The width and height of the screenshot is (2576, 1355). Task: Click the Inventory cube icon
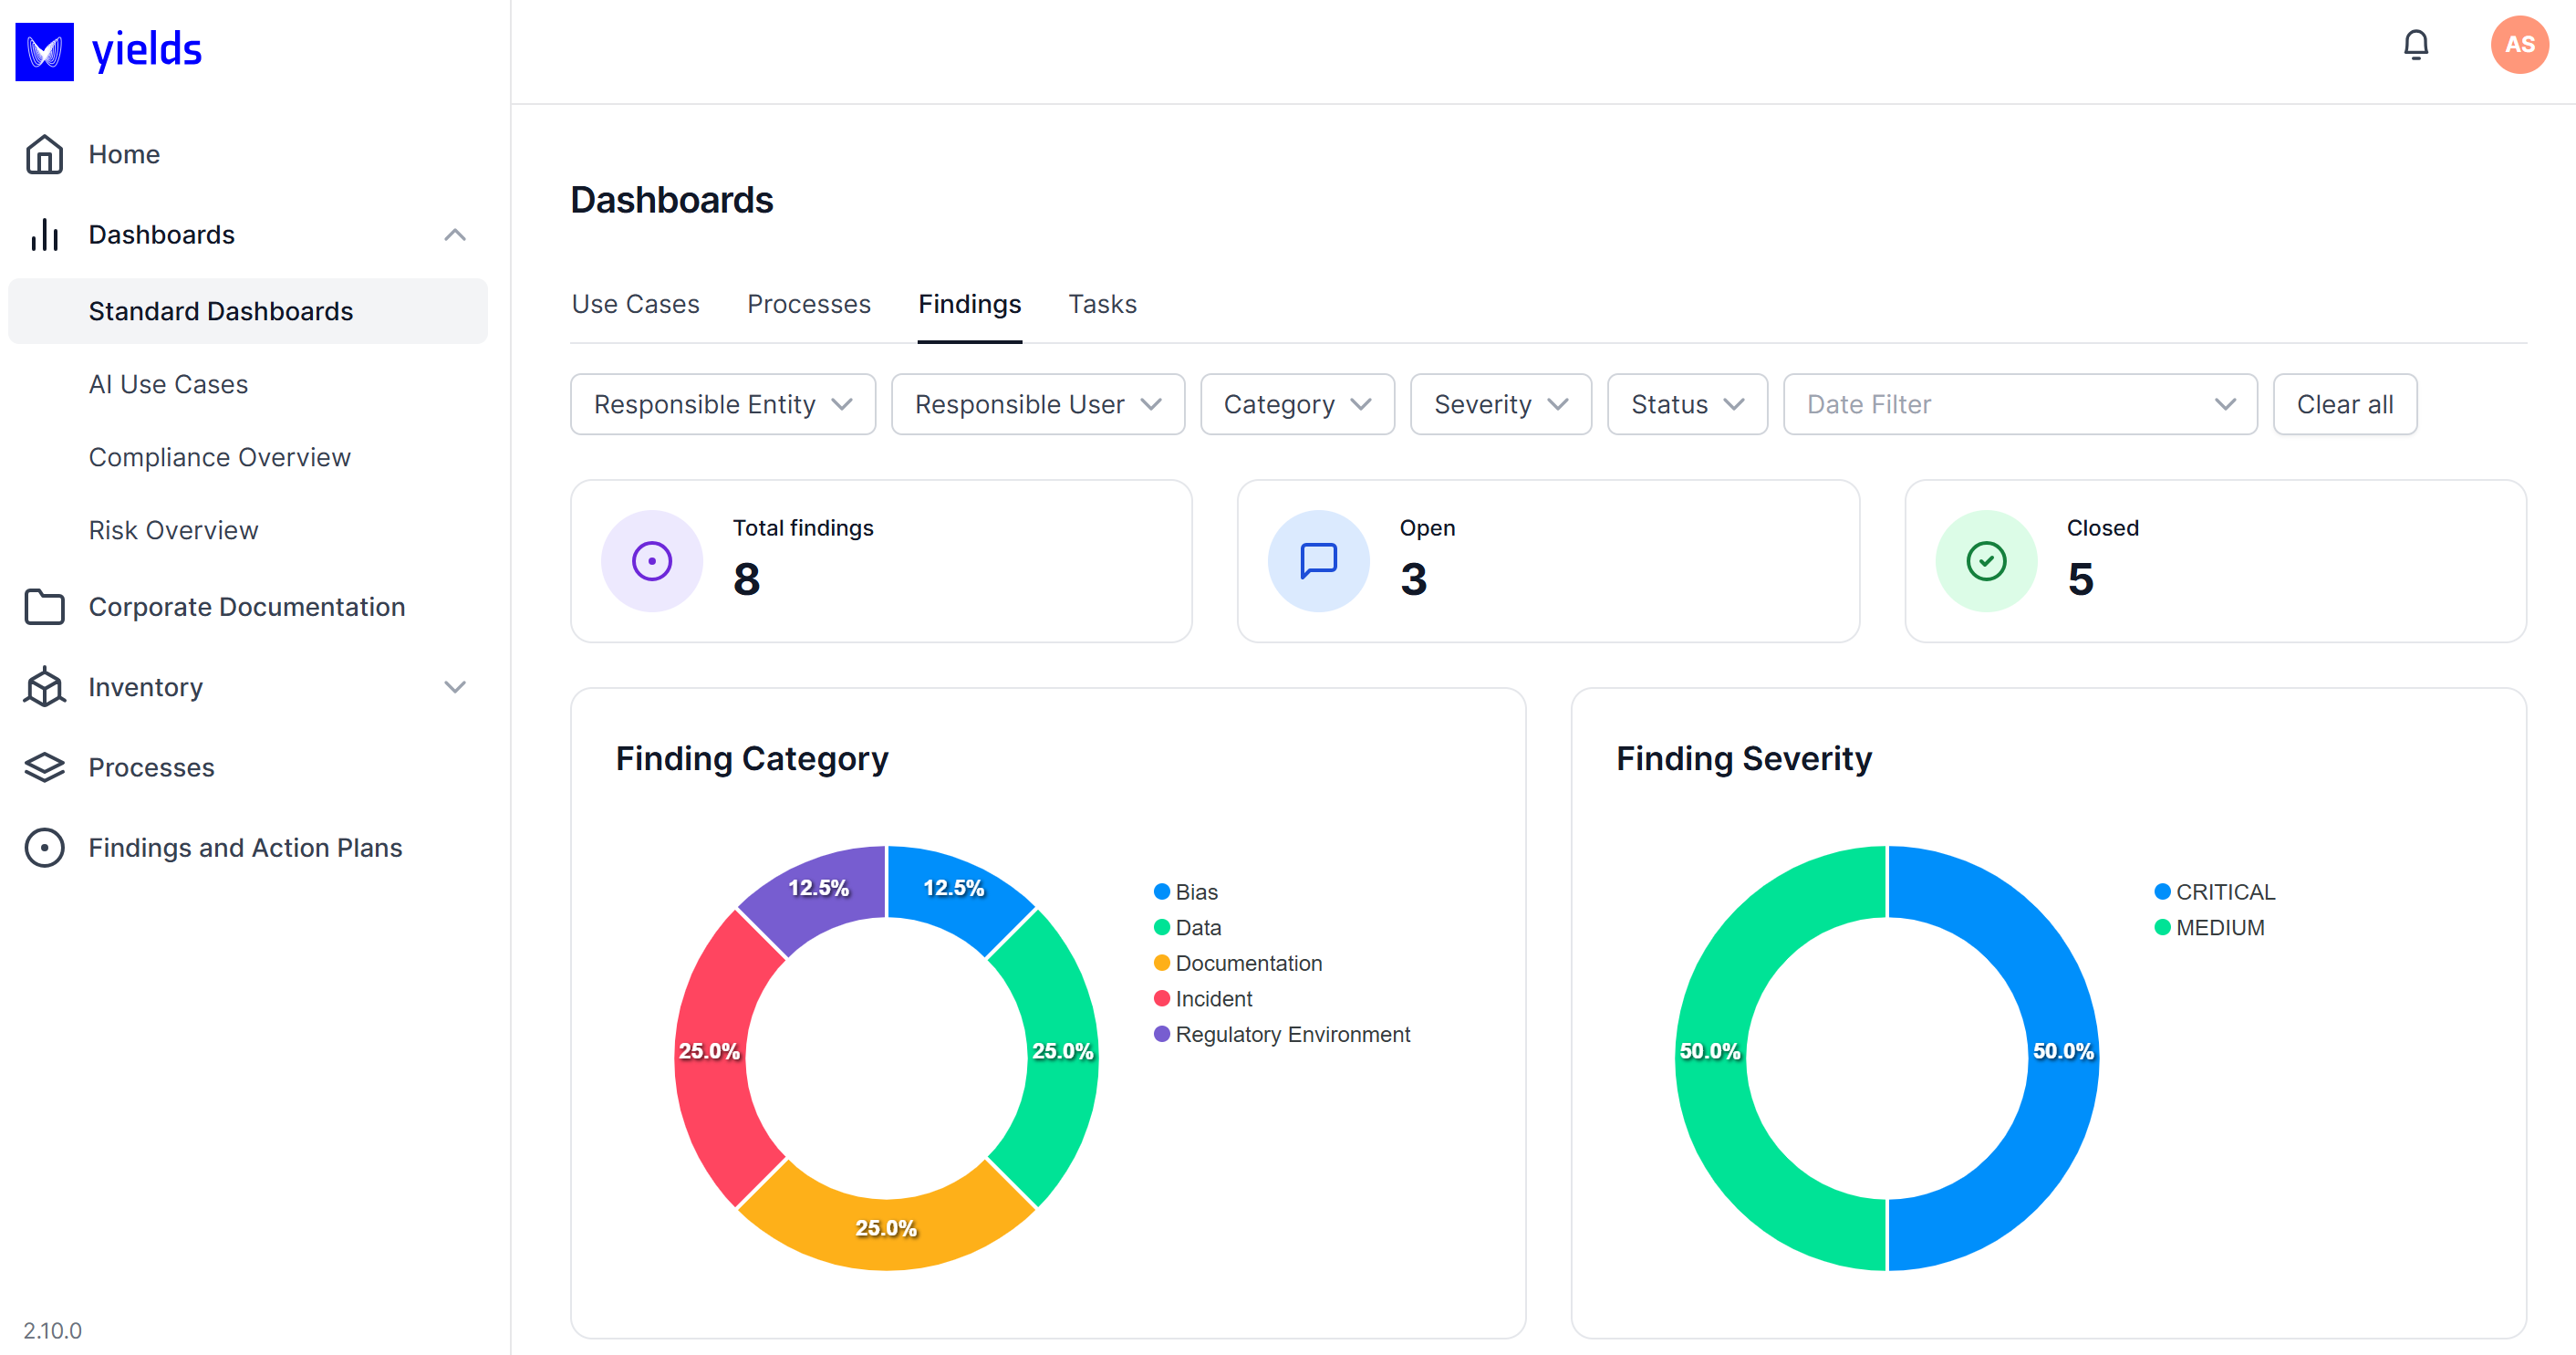[44, 687]
